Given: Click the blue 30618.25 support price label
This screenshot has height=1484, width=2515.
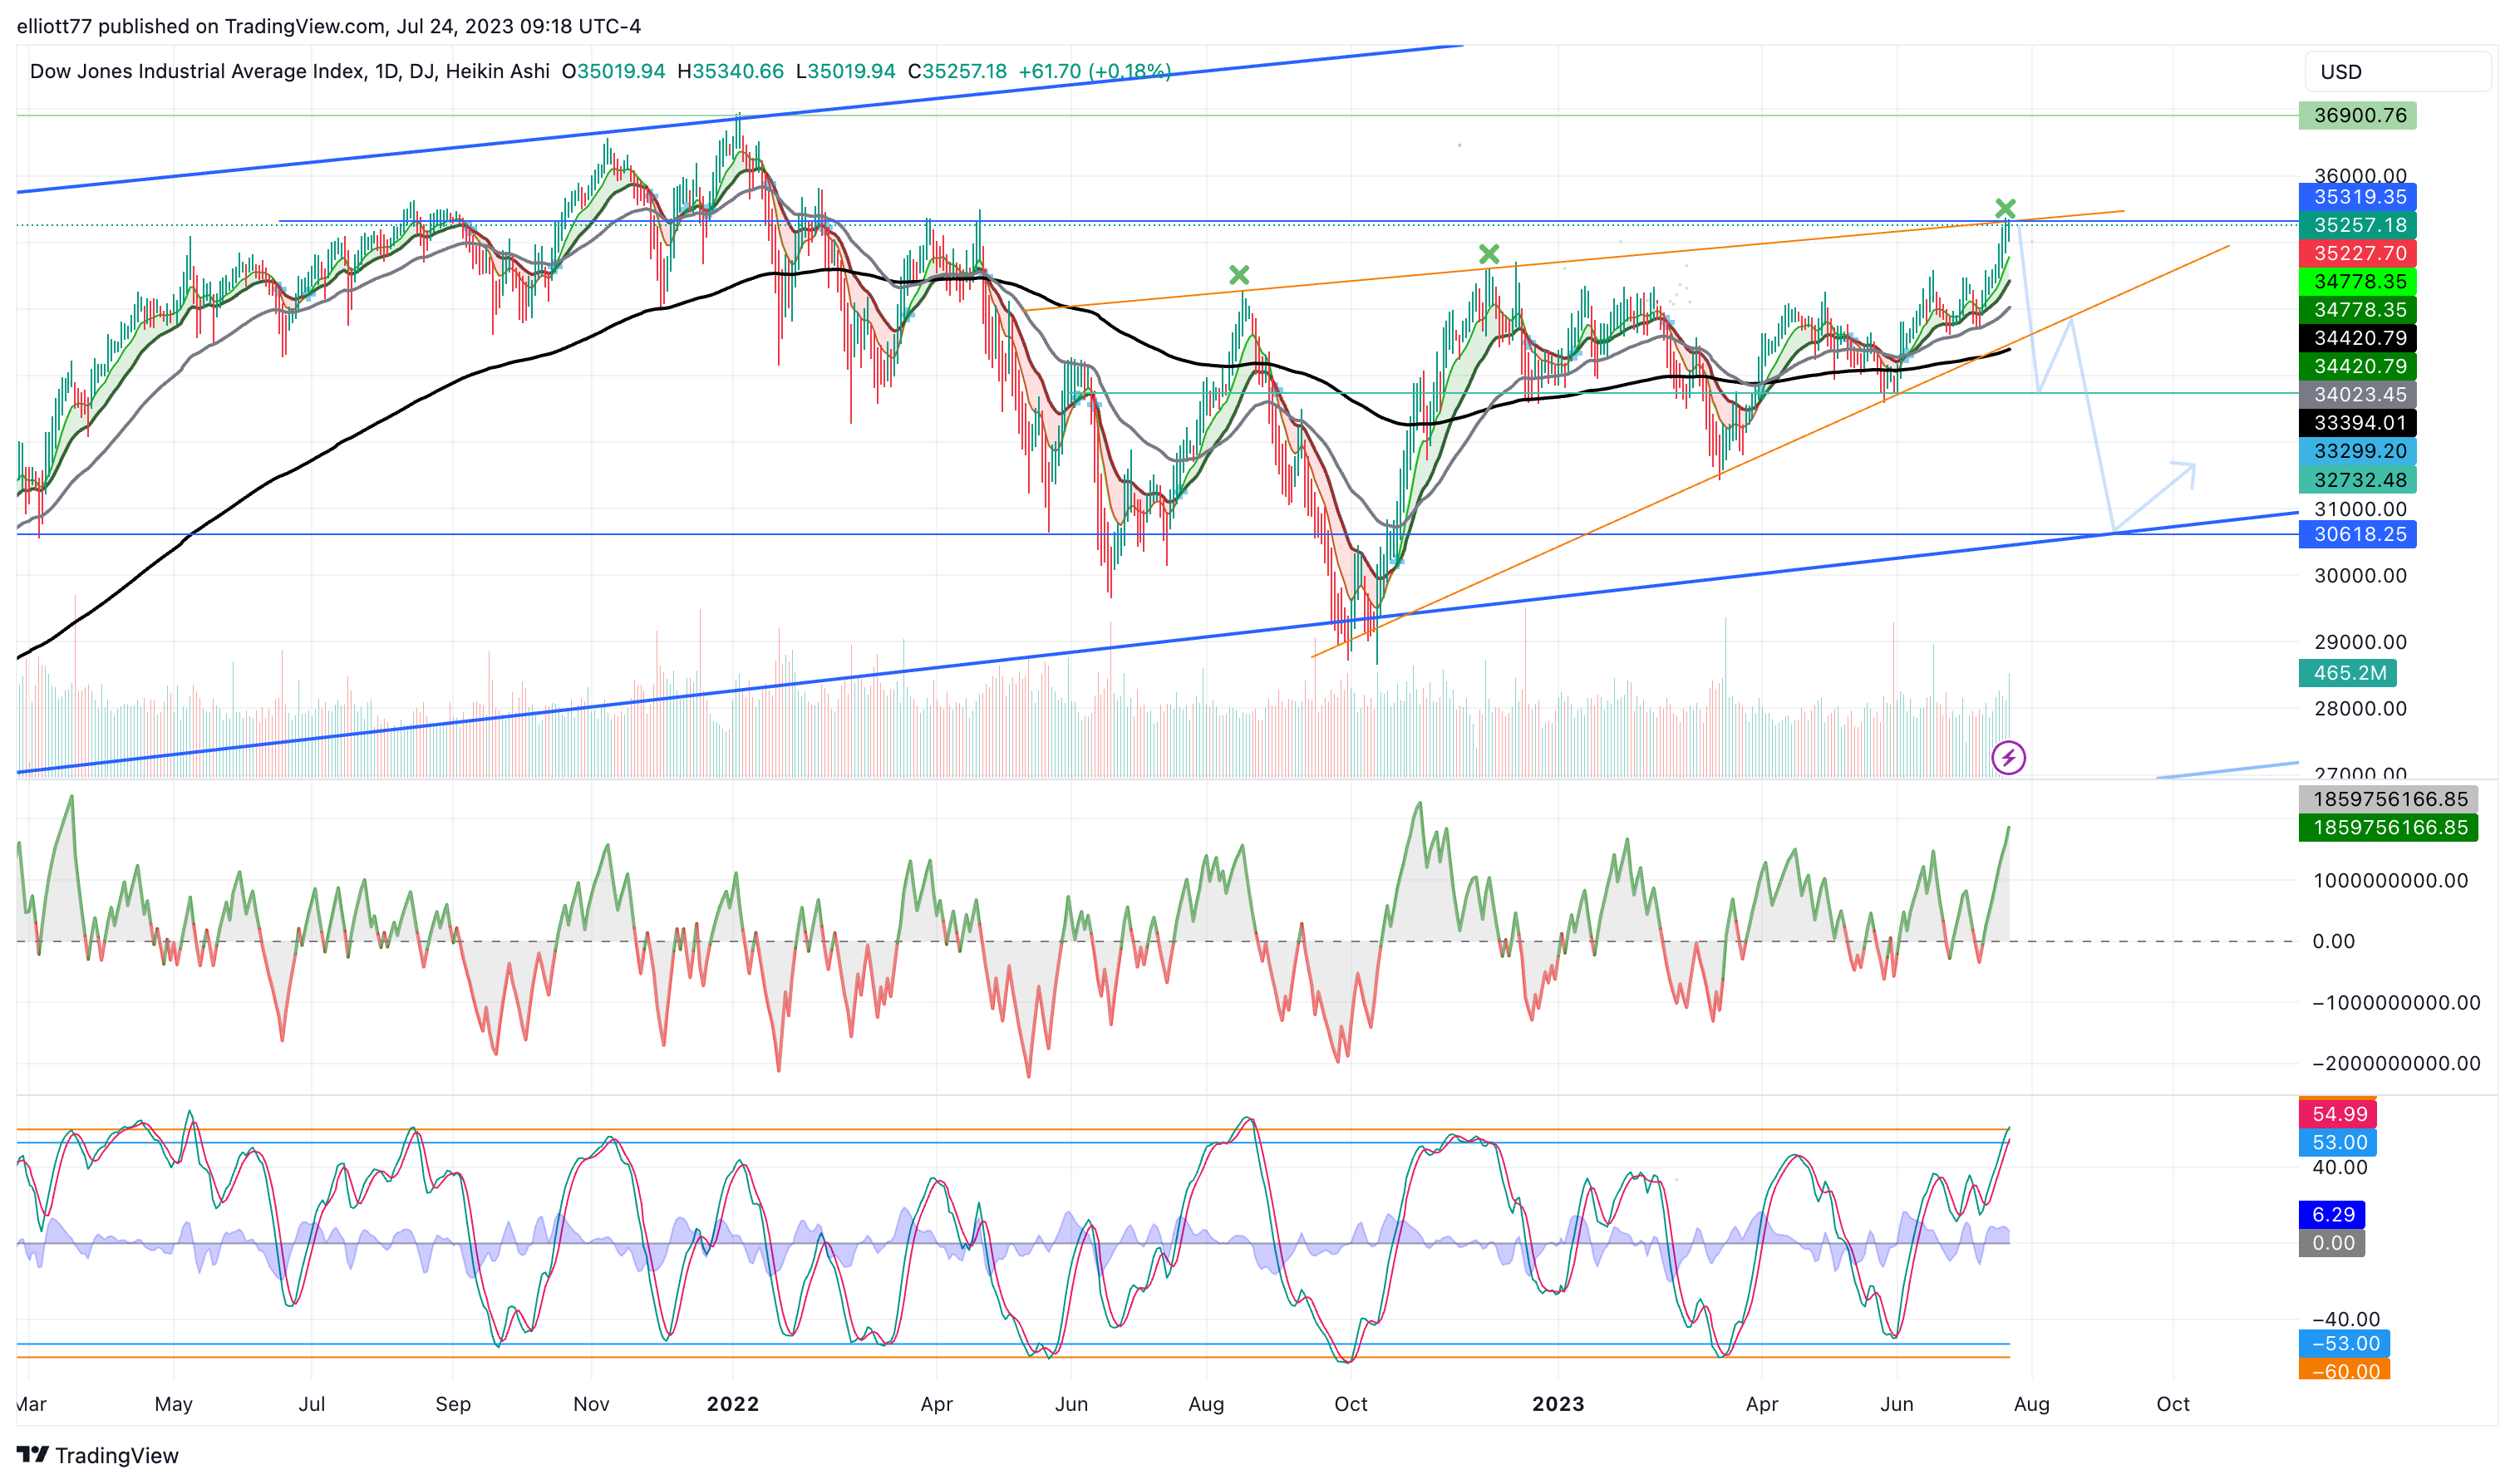Looking at the screenshot, I should click(x=2357, y=534).
